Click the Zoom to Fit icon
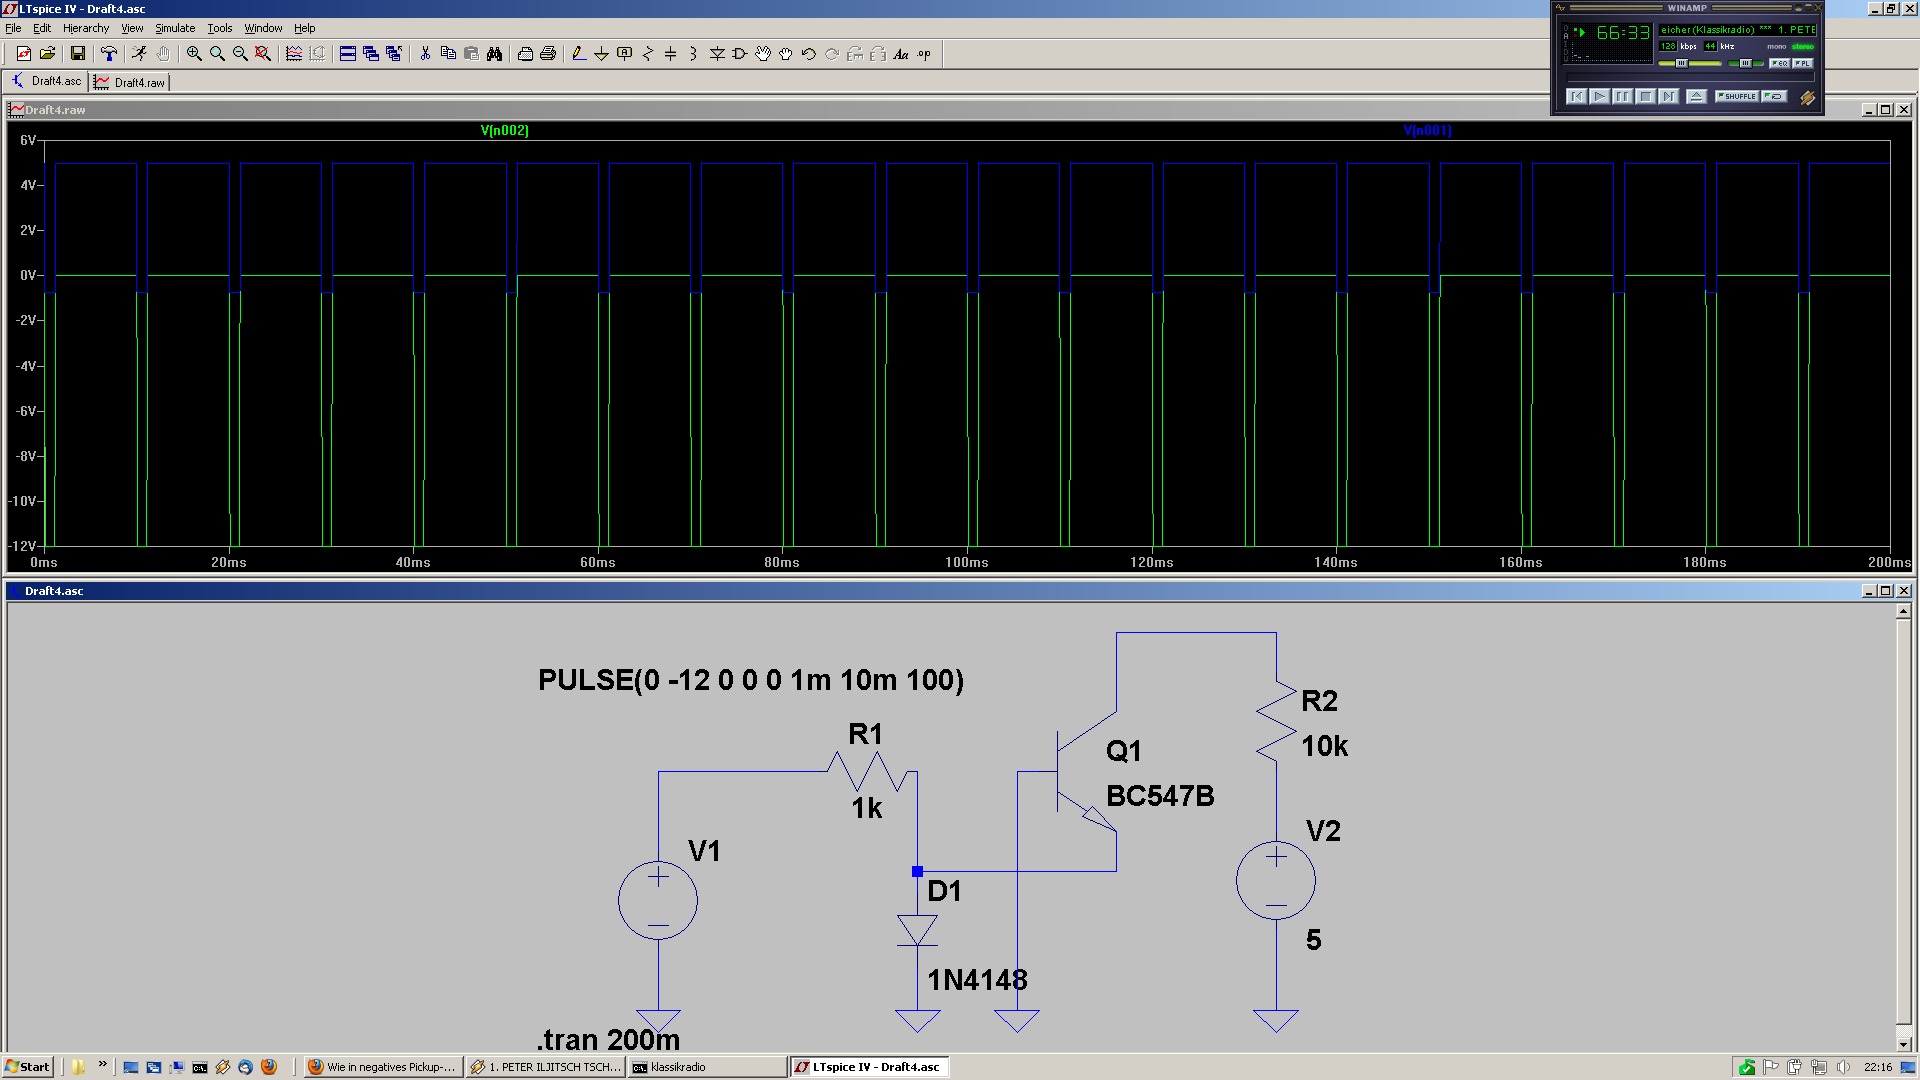This screenshot has height=1080, width=1920. [263, 54]
